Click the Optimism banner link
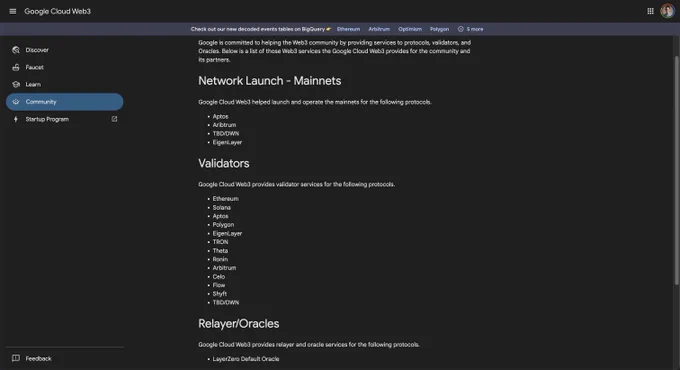The height and width of the screenshot is (370, 680). tap(410, 29)
